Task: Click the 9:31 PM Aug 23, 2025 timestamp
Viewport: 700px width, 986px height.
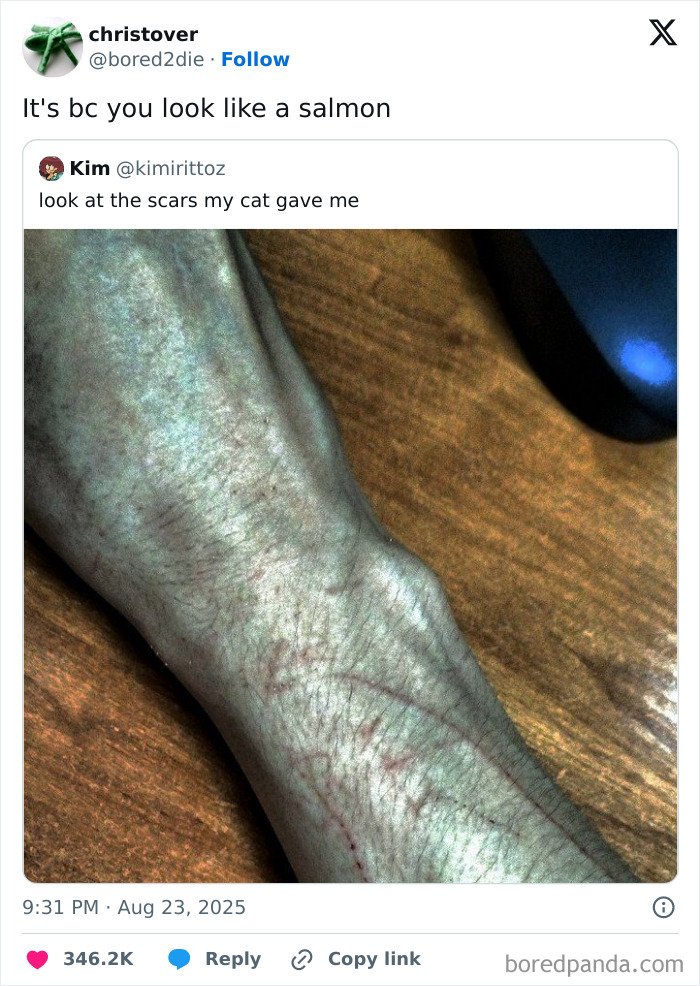Action: click(x=134, y=907)
